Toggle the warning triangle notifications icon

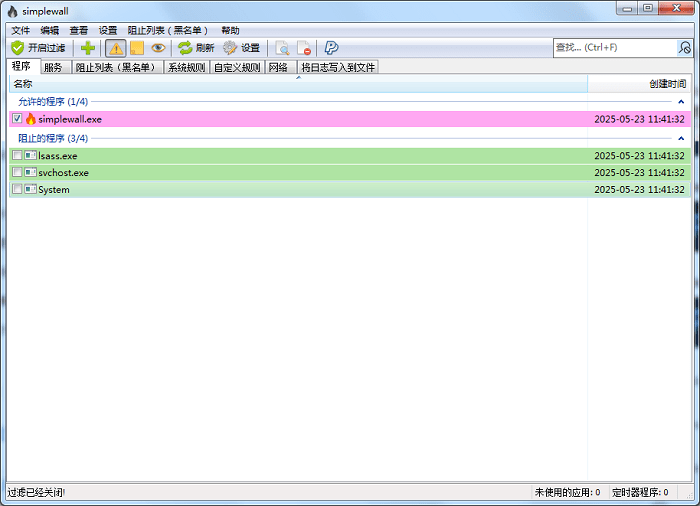tap(116, 48)
